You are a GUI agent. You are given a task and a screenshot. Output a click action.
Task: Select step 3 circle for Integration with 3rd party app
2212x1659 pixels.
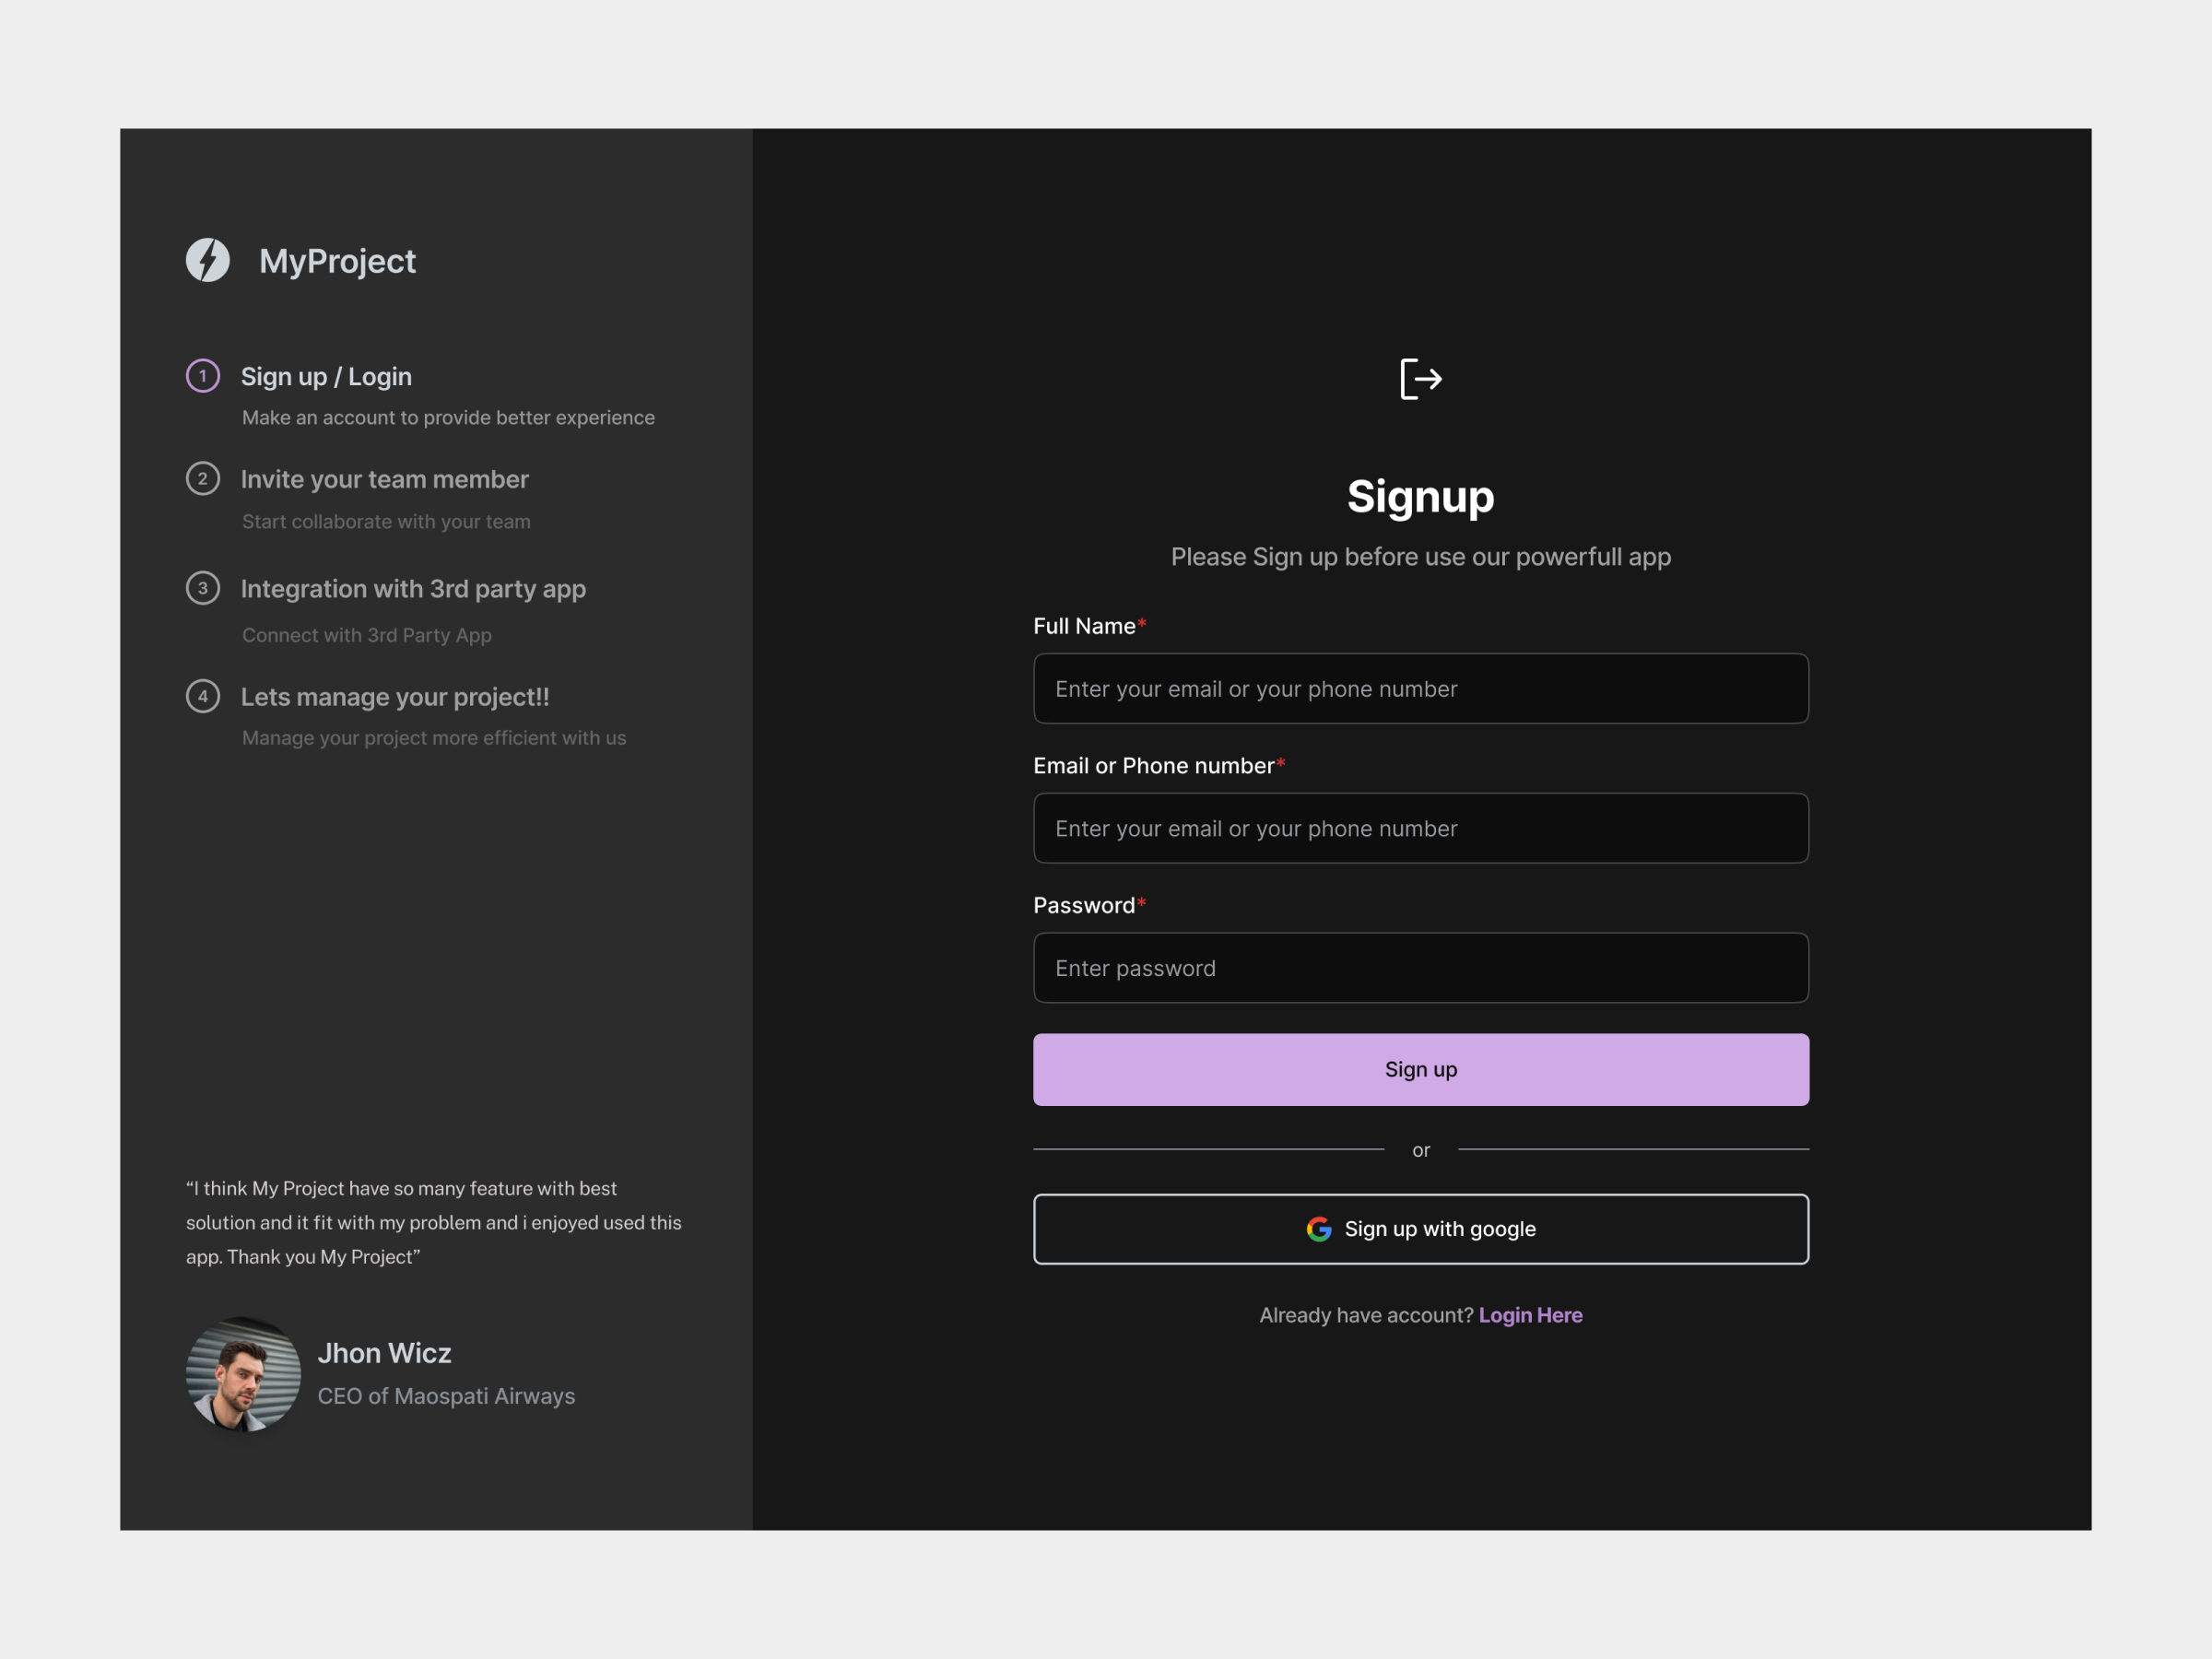pos(203,589)
